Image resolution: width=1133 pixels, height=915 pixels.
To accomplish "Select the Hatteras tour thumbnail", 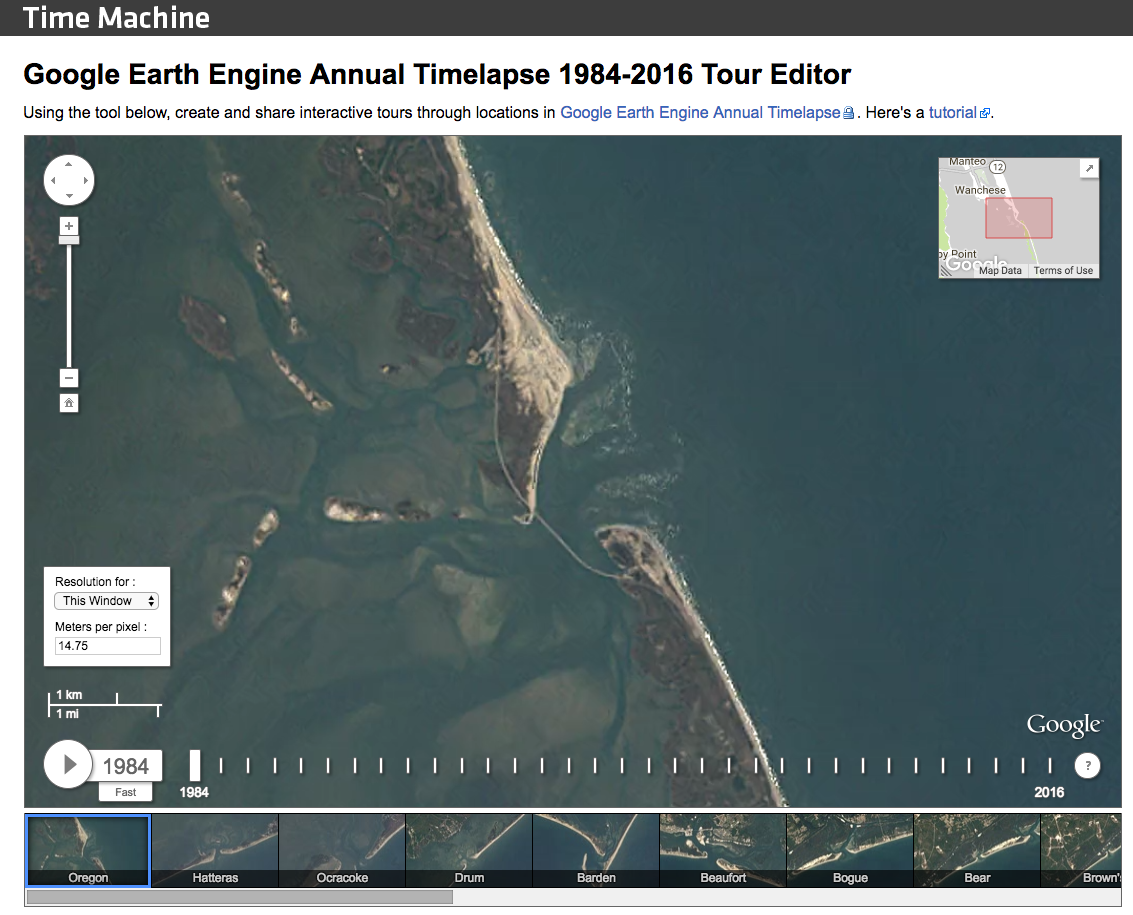I will tap(215, 851).
